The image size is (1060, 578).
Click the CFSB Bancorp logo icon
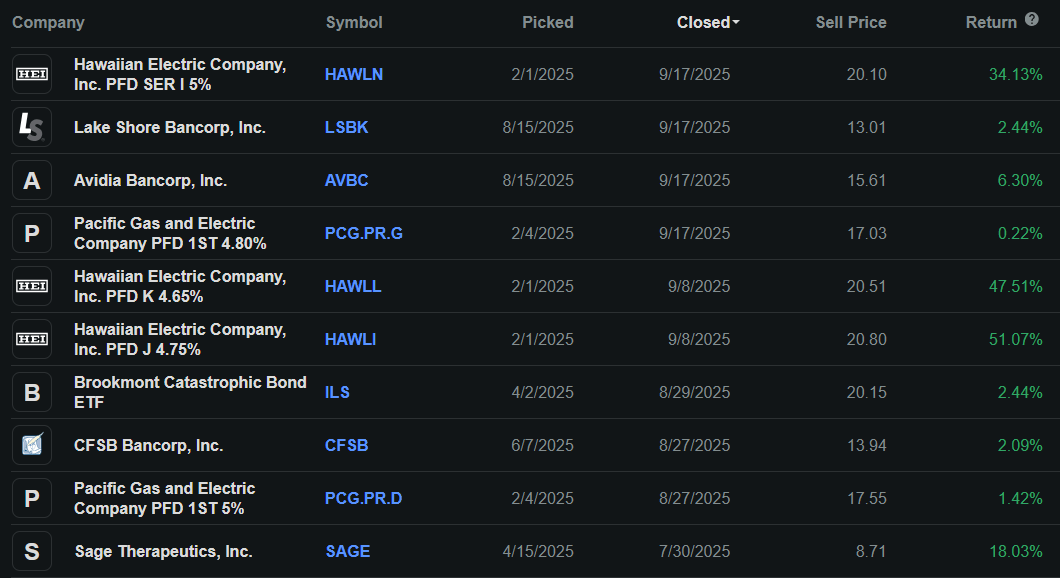[32, 445]
